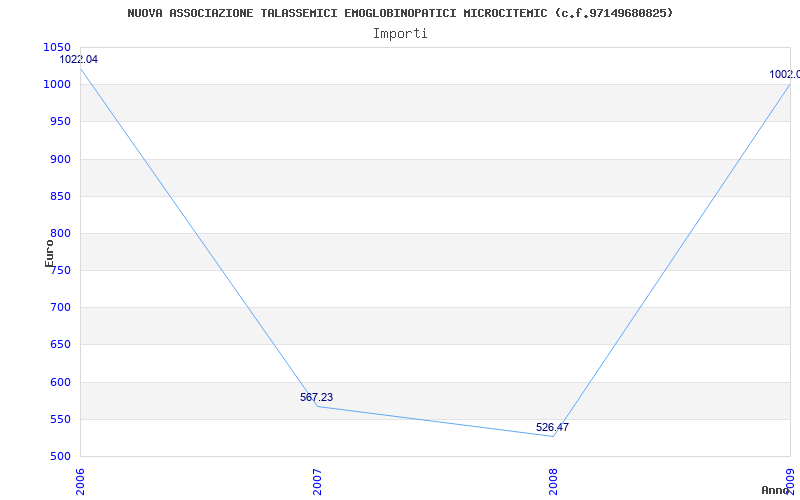The height and width of the screenshot is (500, 800).
Task: Select the Euro axis label
Action: (49, 253)
